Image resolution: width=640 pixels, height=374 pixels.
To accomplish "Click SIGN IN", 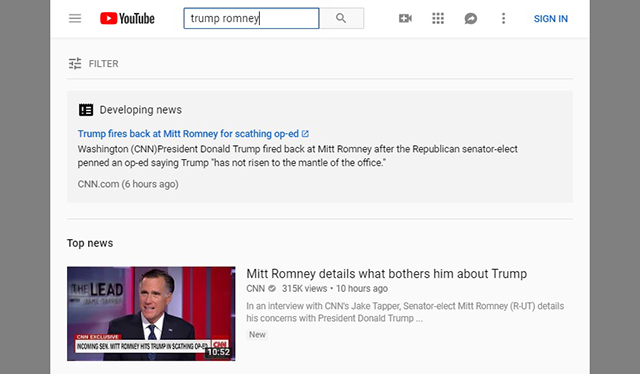I will (x=551, y=19).
